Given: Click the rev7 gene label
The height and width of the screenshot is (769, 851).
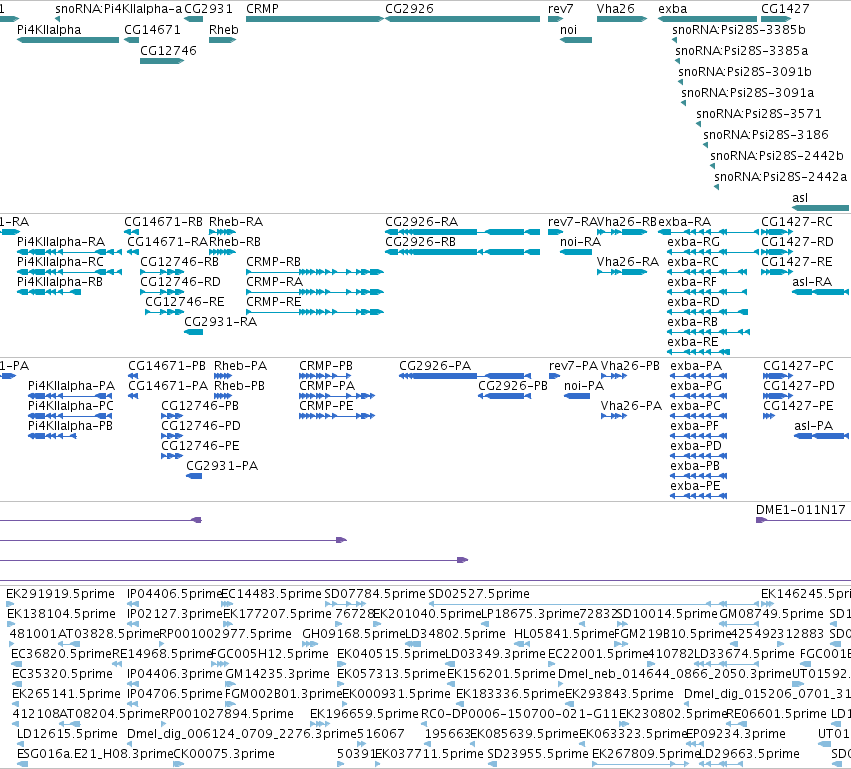Looking at the screenshot, I should [x=561, y=9].
